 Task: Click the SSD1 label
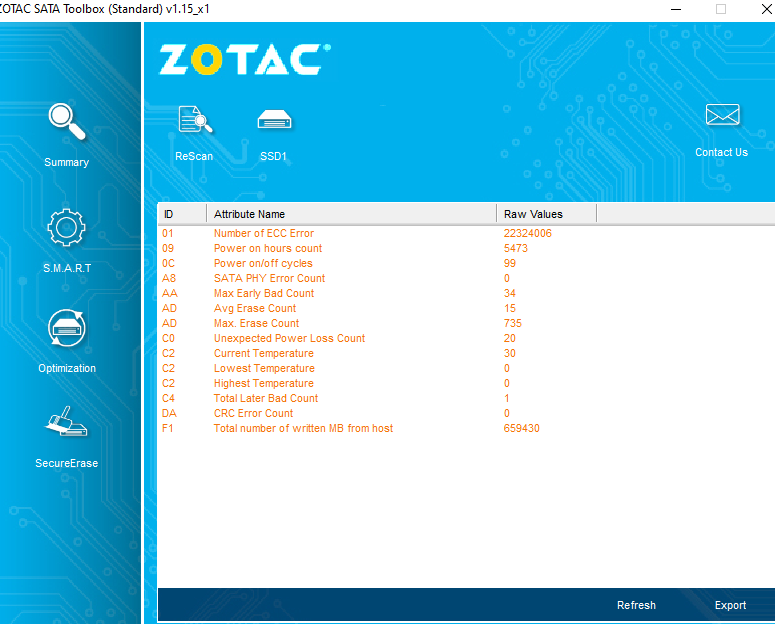pyautogui.click(x=273, y=156)
